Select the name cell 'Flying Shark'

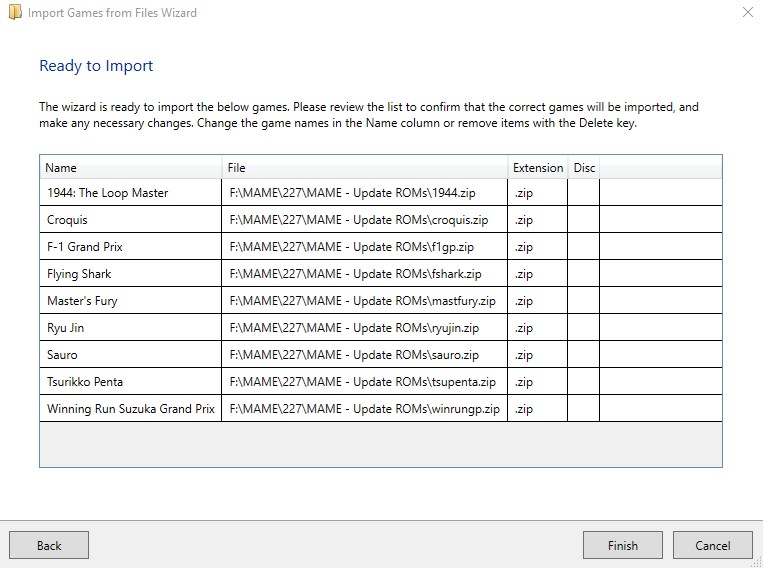[x=130, y=274]
